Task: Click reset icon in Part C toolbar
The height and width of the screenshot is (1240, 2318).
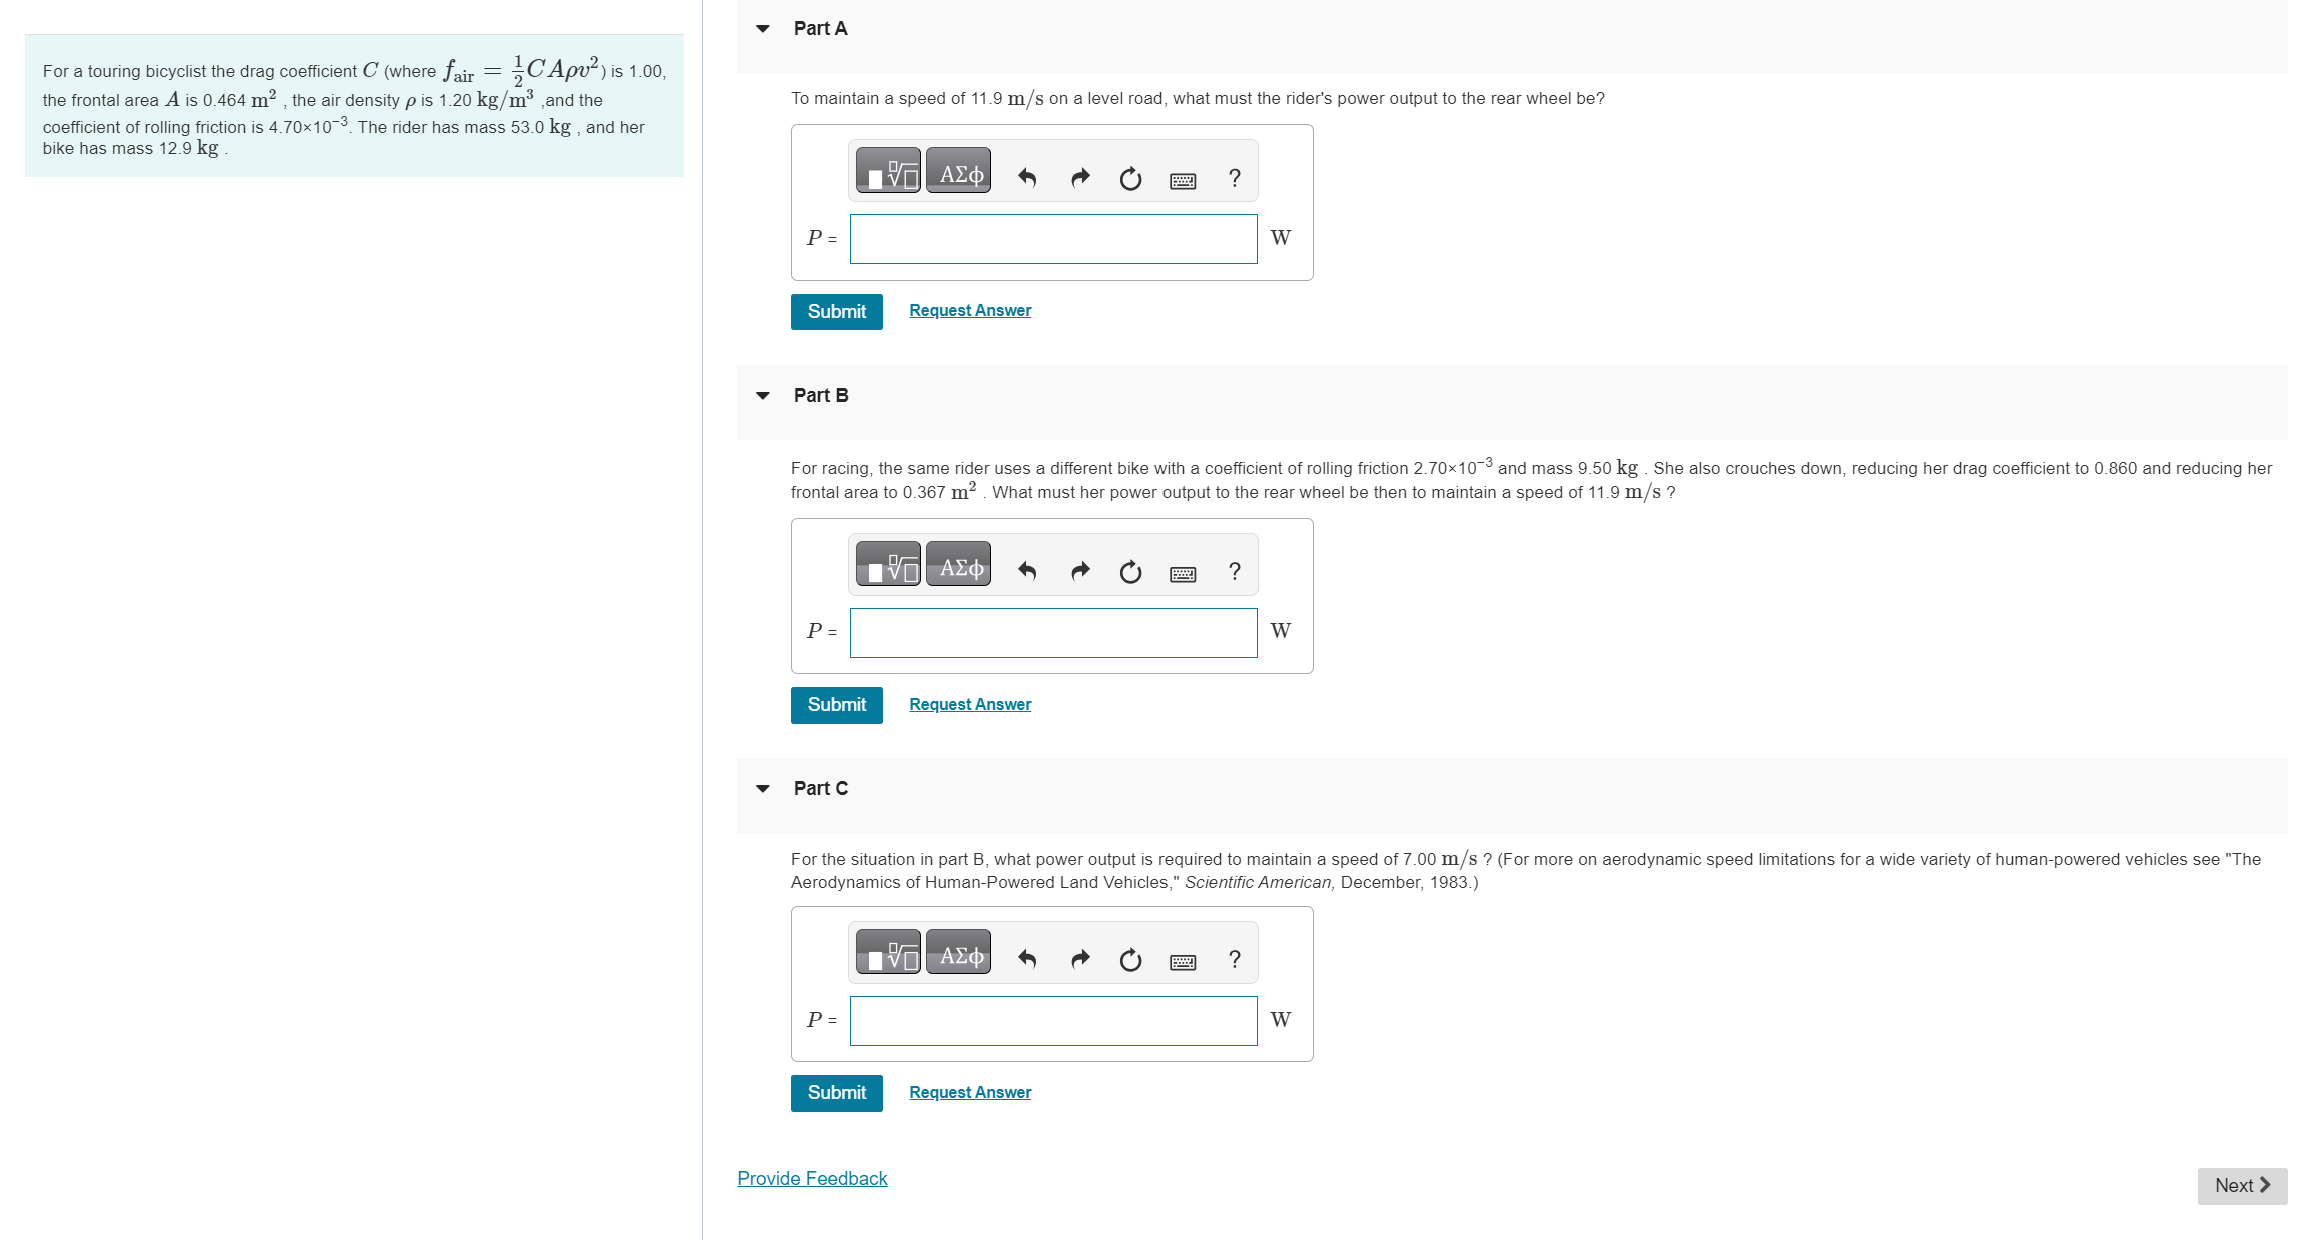Action: (x=1130, y=959)
